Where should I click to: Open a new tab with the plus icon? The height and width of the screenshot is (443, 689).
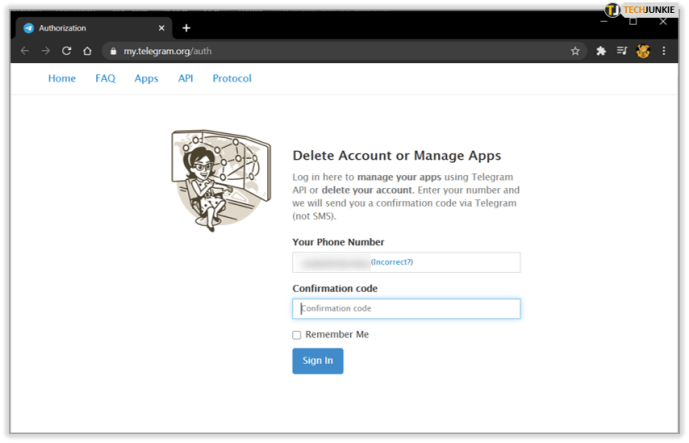tap(186, 28)
